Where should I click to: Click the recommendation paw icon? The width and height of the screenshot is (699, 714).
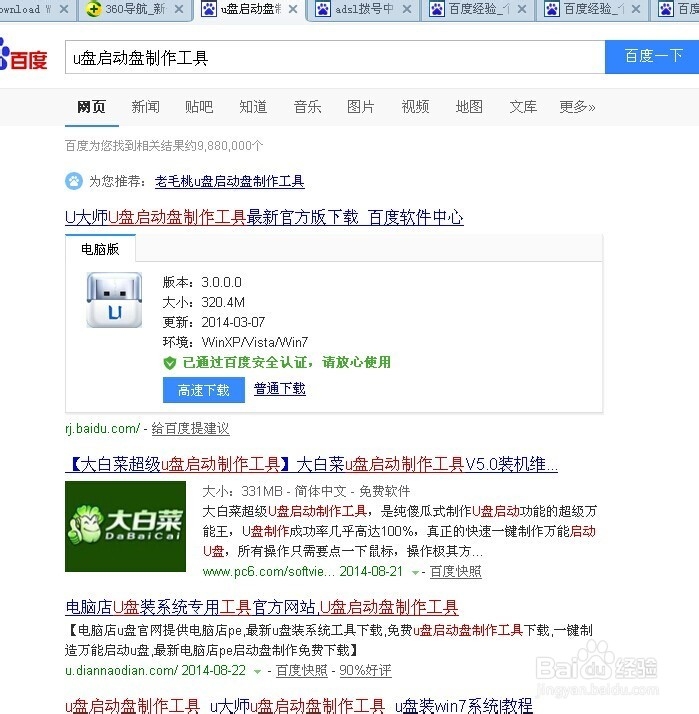pos(74,181)
